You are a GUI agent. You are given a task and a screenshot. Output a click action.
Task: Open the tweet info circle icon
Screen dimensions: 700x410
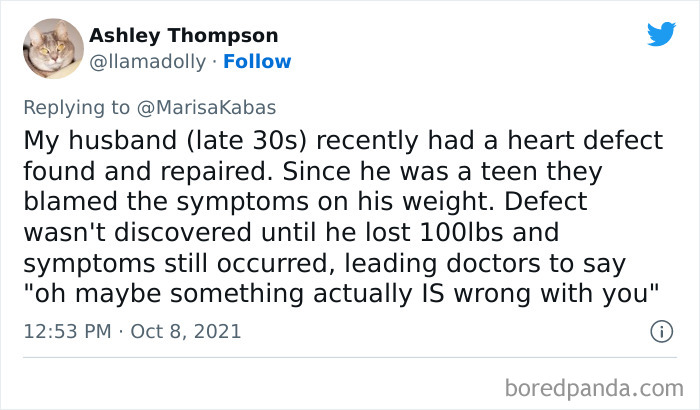click(660, 331)
